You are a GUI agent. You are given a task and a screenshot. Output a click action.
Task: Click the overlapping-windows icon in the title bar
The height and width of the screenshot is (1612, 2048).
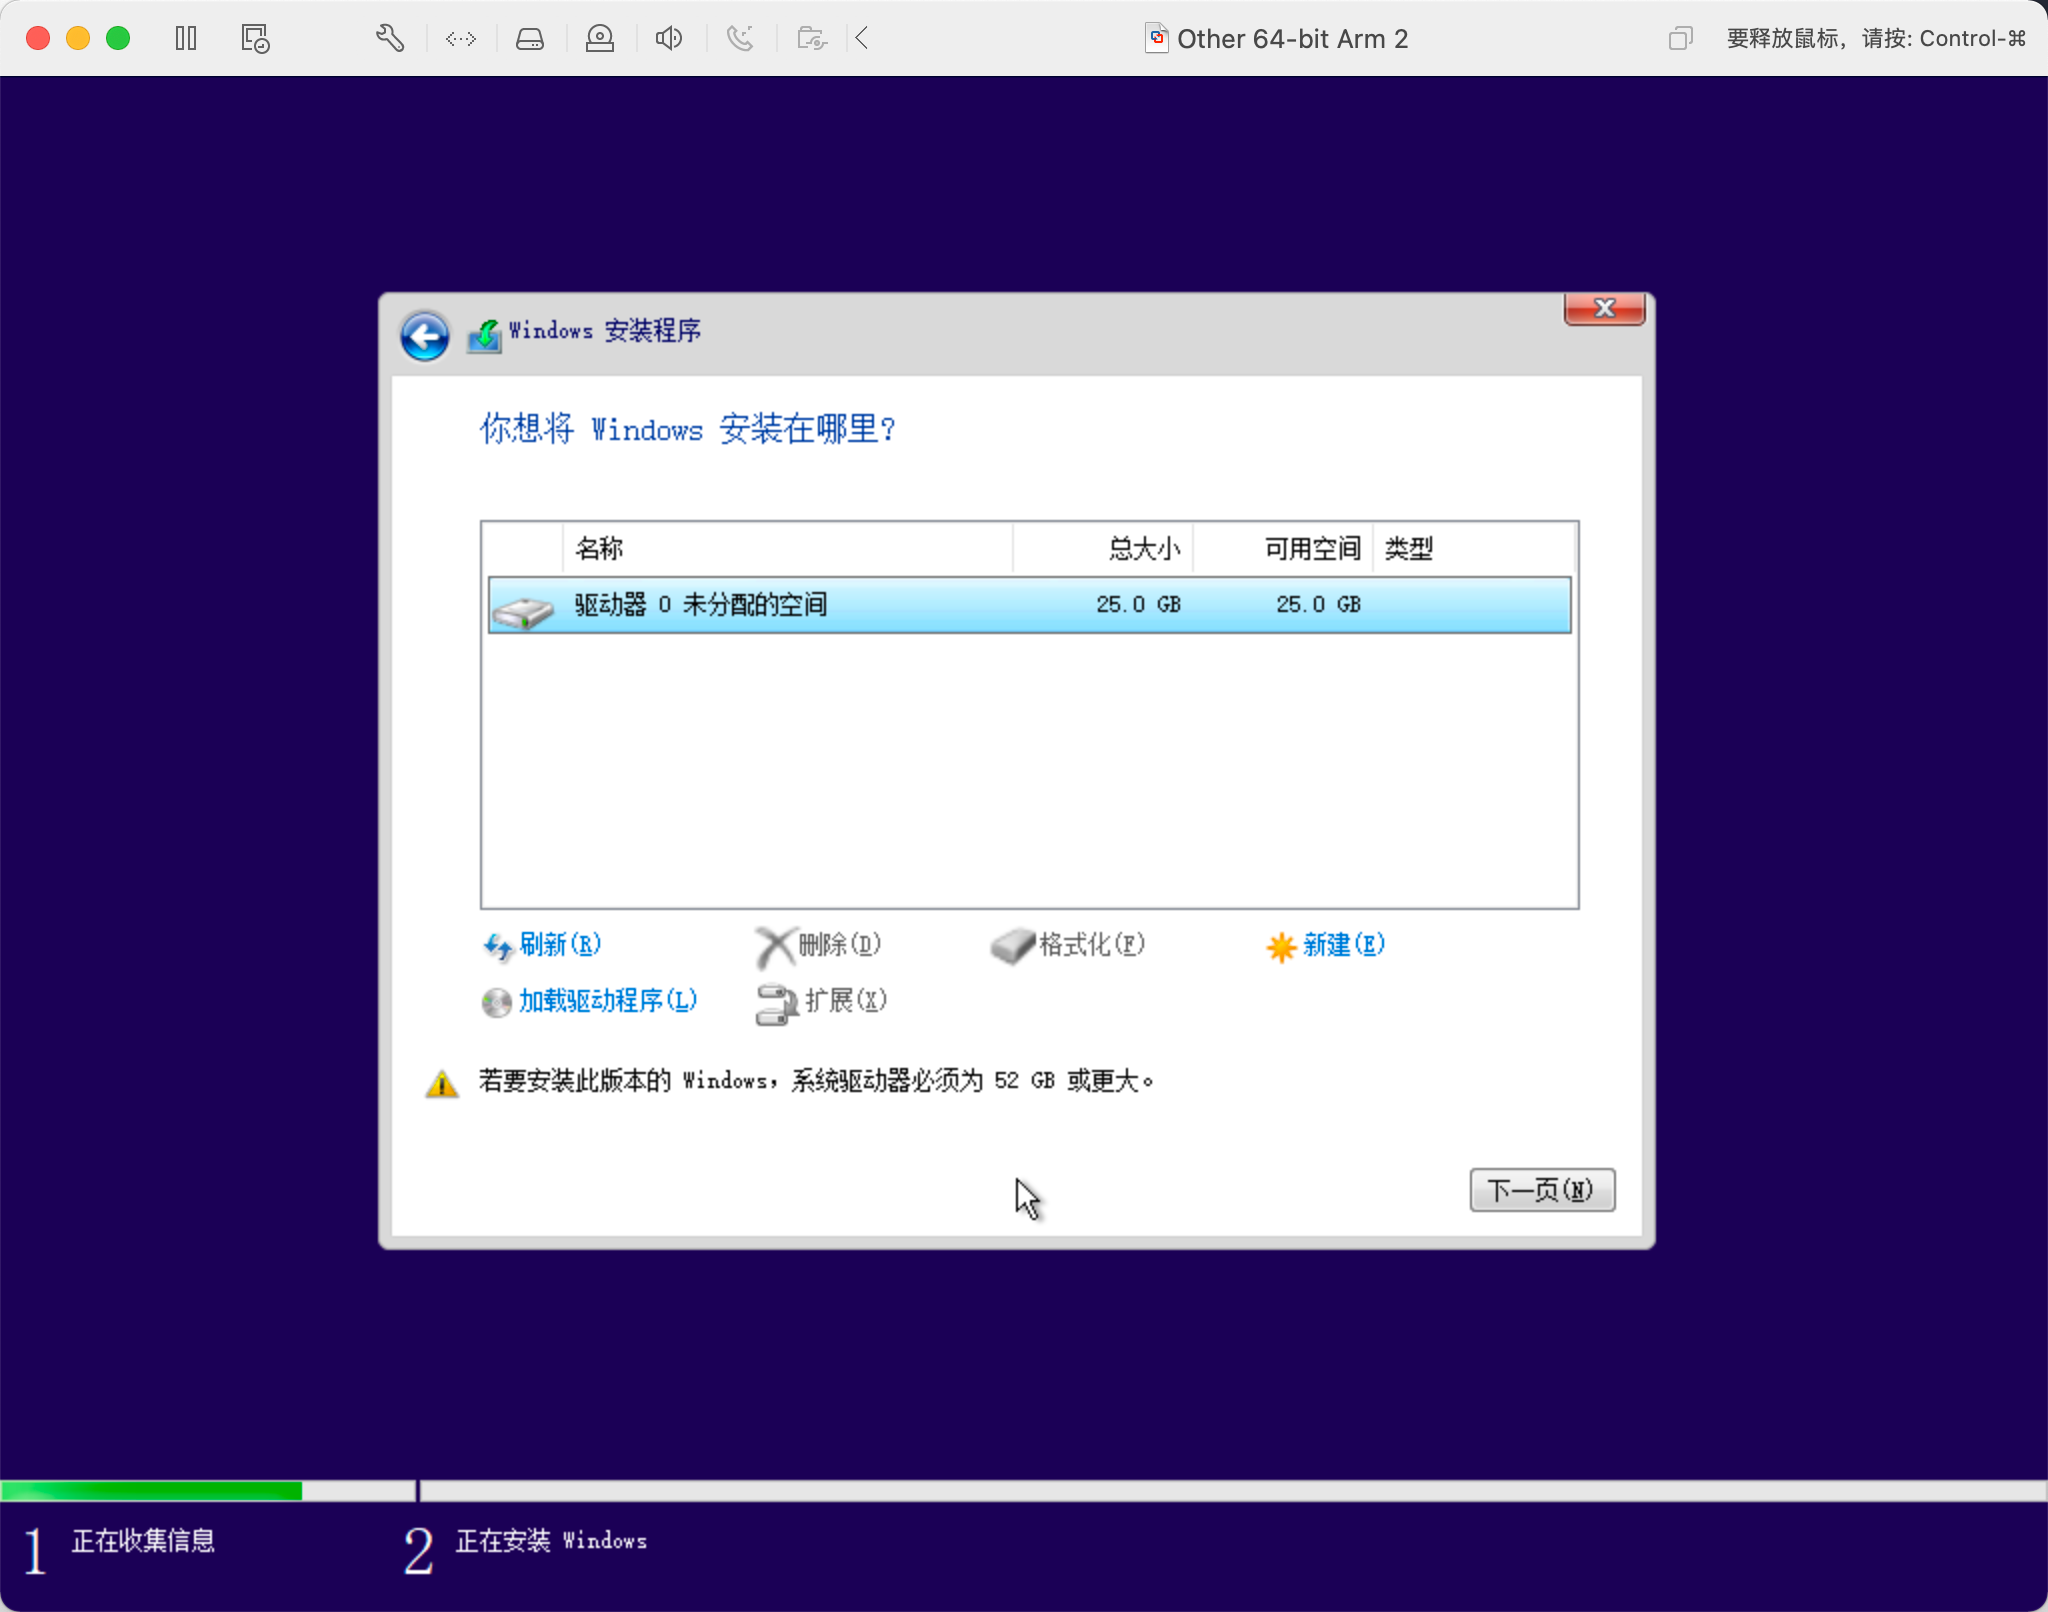(1680, 39)
